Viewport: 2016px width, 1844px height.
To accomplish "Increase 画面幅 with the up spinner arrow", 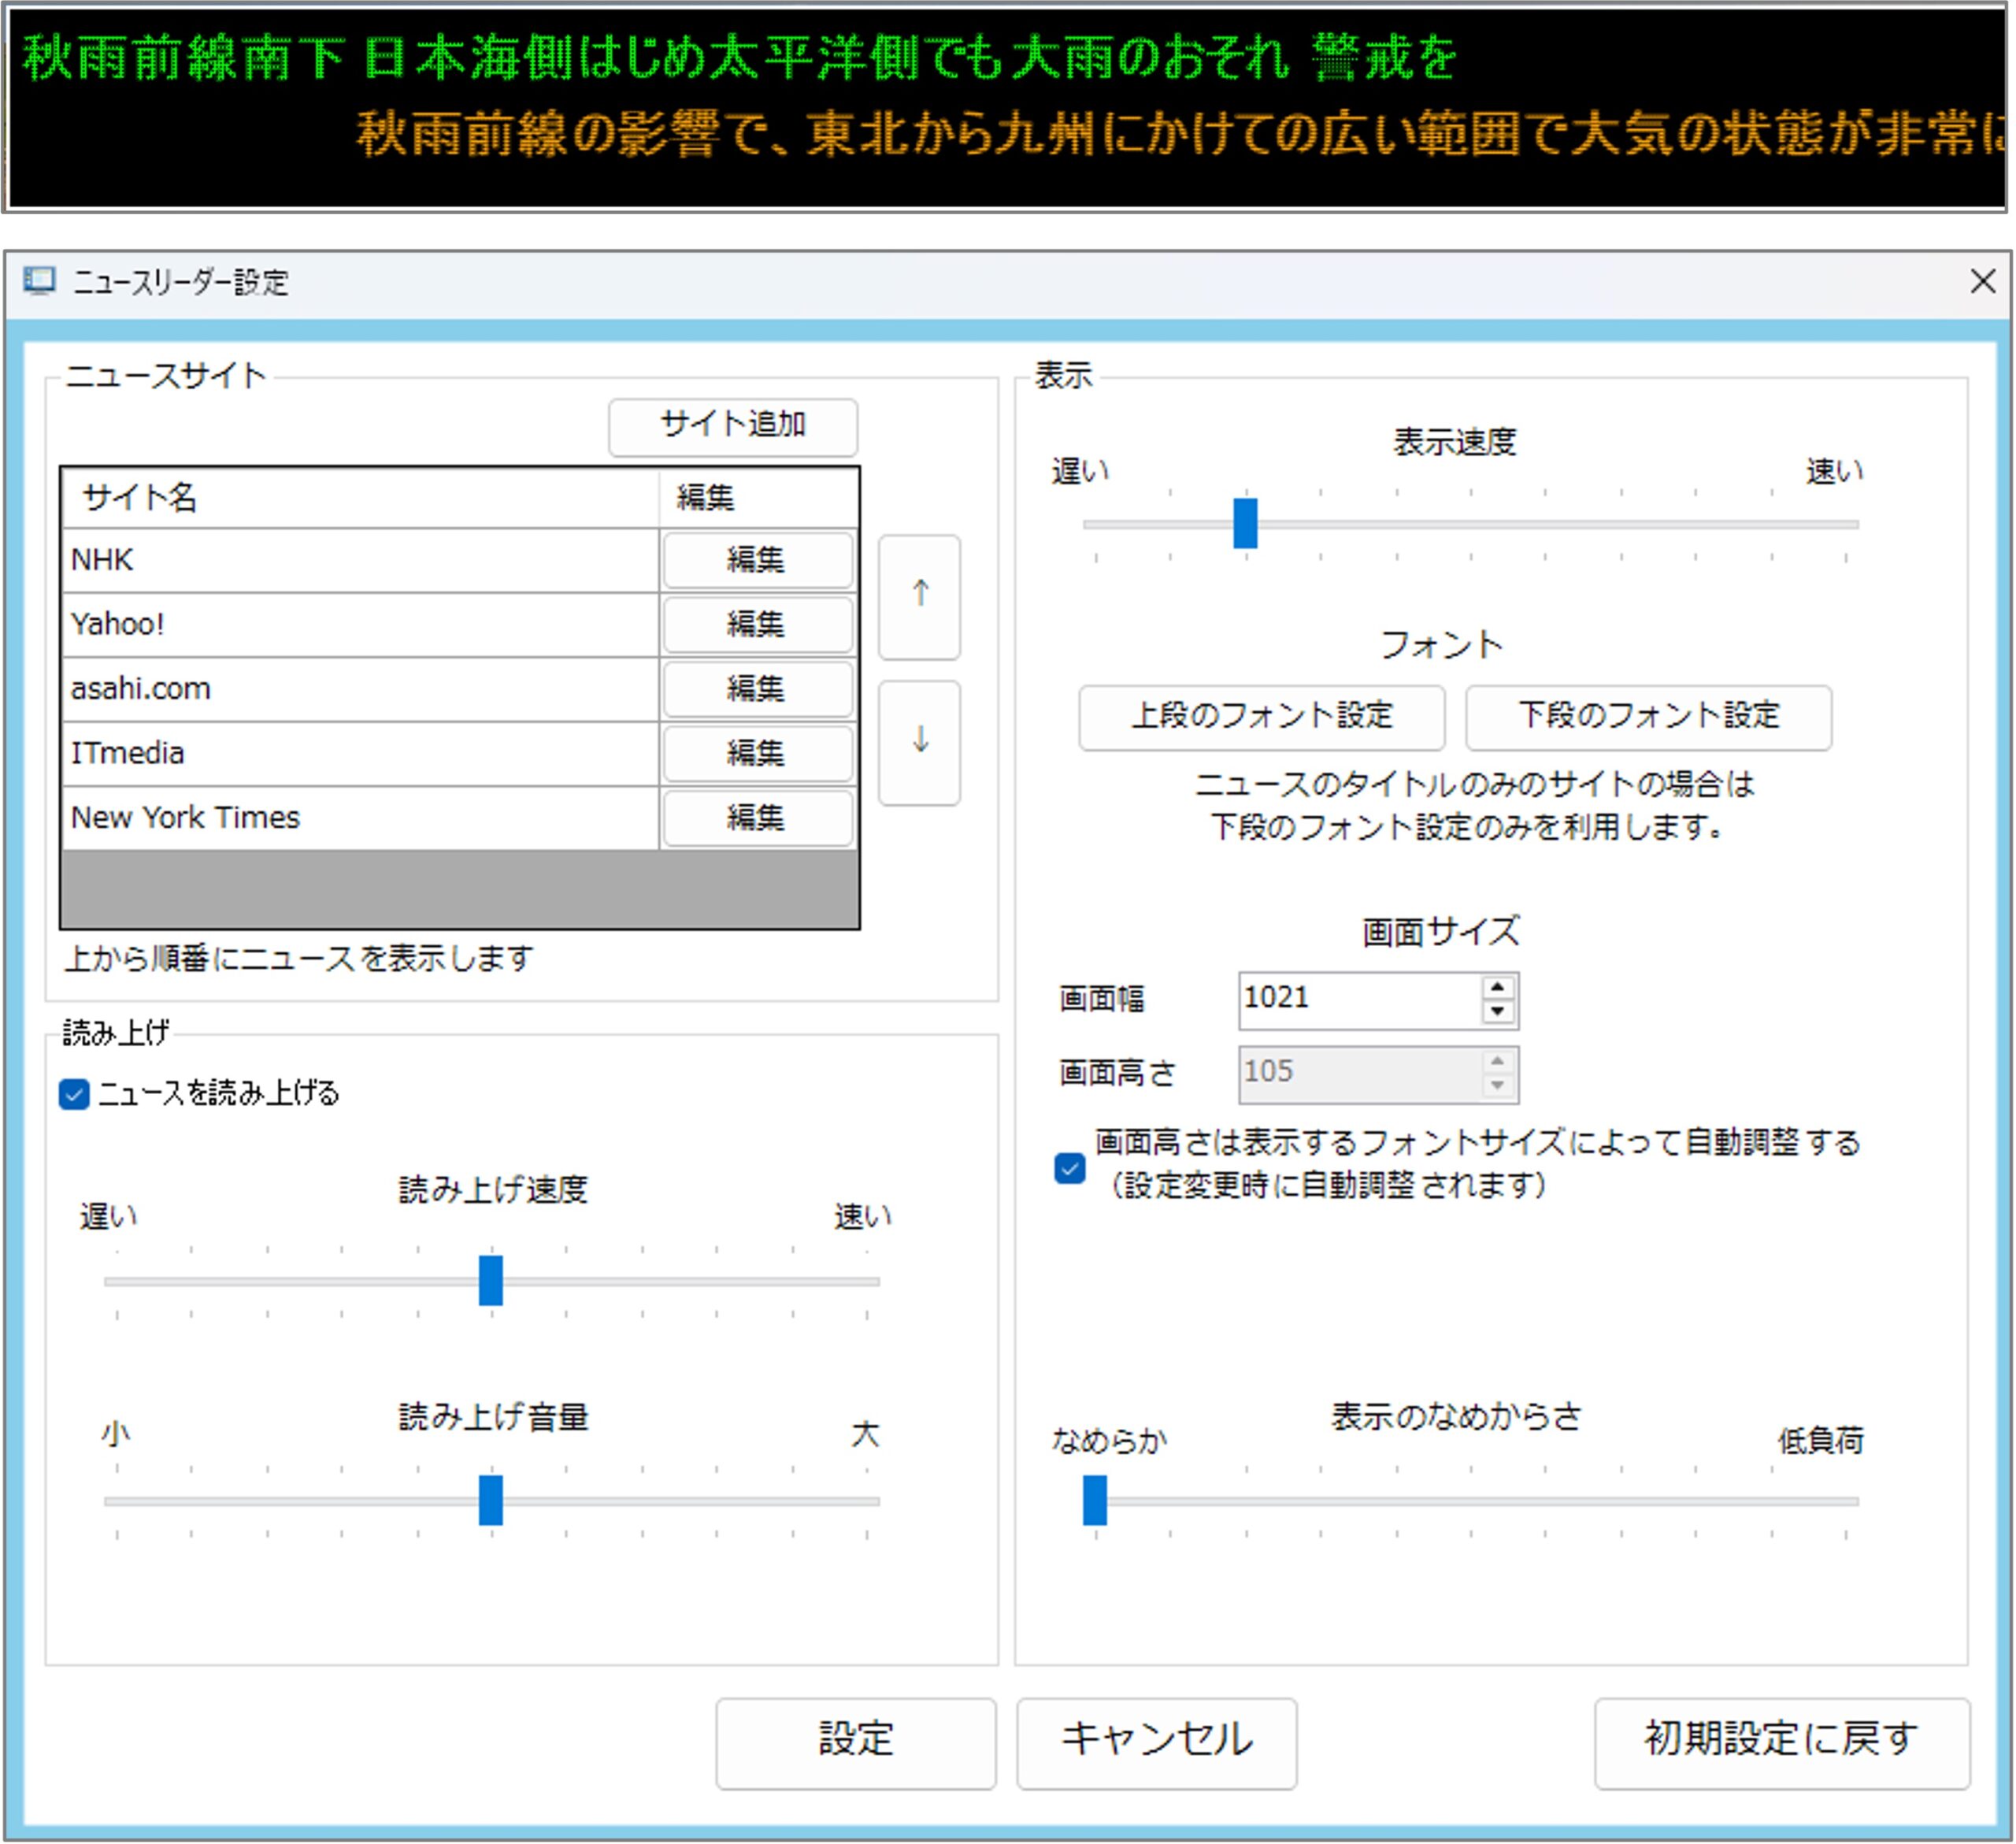I will (1496, 988).
